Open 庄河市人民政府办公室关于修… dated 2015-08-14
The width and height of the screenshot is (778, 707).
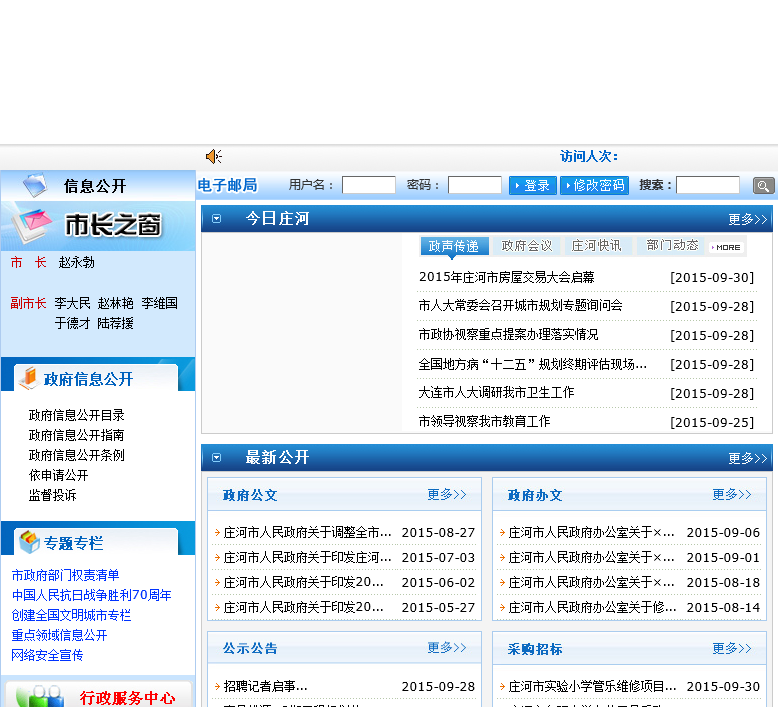tap(592, 607)
